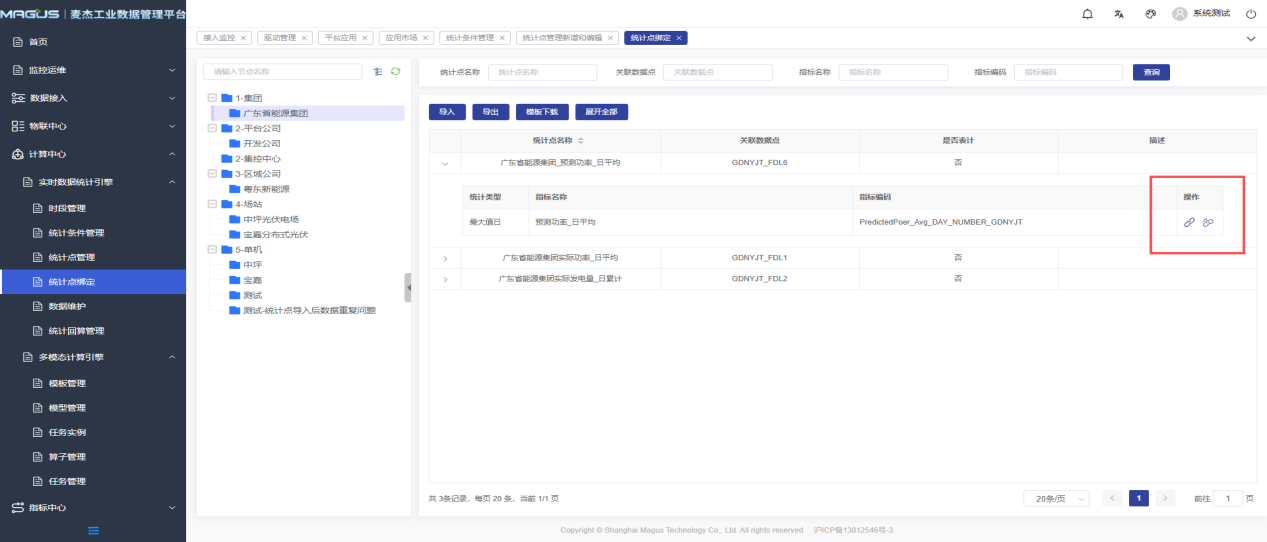The width and height of the screenshot is (1267, 542).
Task: Click the unbind broken-link icon
Action: tap(1208, 222)
